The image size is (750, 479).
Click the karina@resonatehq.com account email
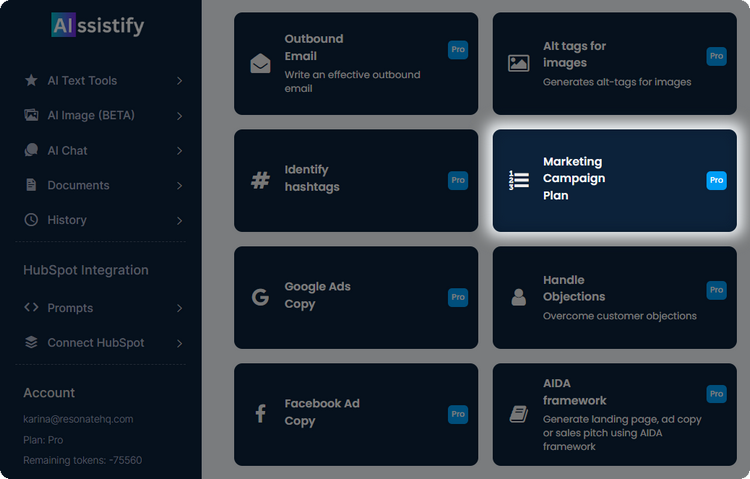[x=78, y=419]
